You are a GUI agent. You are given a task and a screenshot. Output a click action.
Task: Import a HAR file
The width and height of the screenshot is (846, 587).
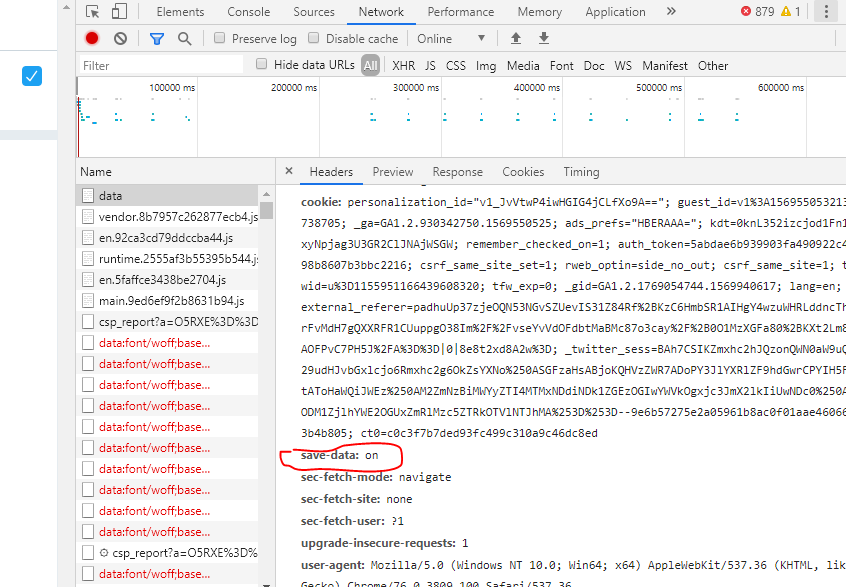pos(515,37)
